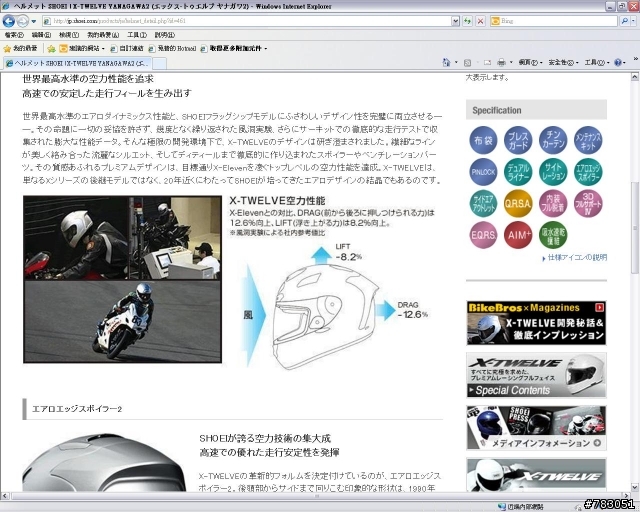
Task: Click the 内装フル脱着 specification icon
Action: click(553, 203)
